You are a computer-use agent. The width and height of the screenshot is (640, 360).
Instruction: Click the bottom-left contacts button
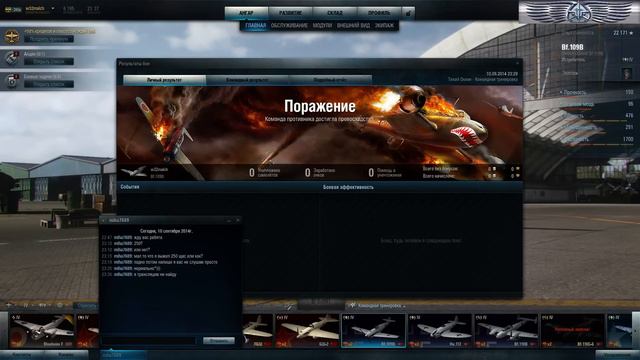tap(21, 356)
